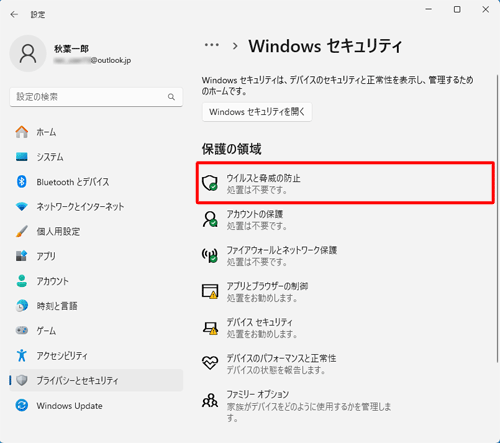Click the virus protection shield icon
The image size is (500, 443).
(x=210, y=183)
